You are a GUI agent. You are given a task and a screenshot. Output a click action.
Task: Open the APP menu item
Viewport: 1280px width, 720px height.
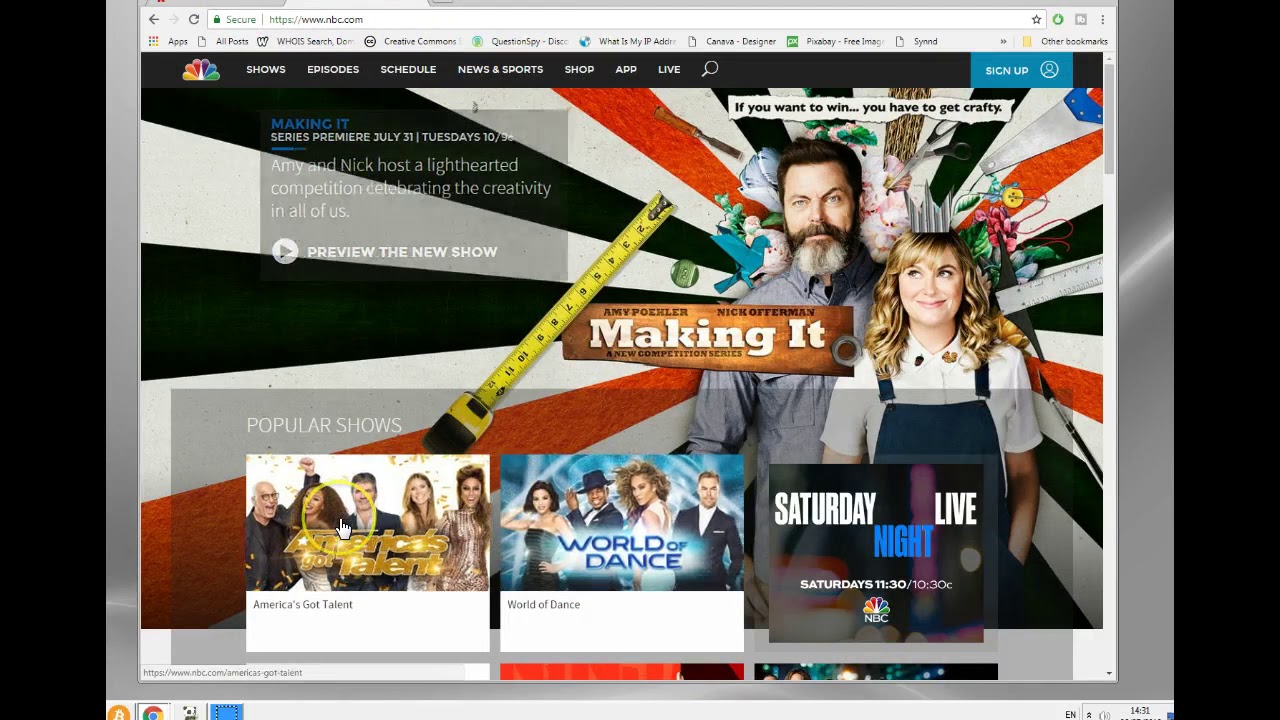(626, 70)
